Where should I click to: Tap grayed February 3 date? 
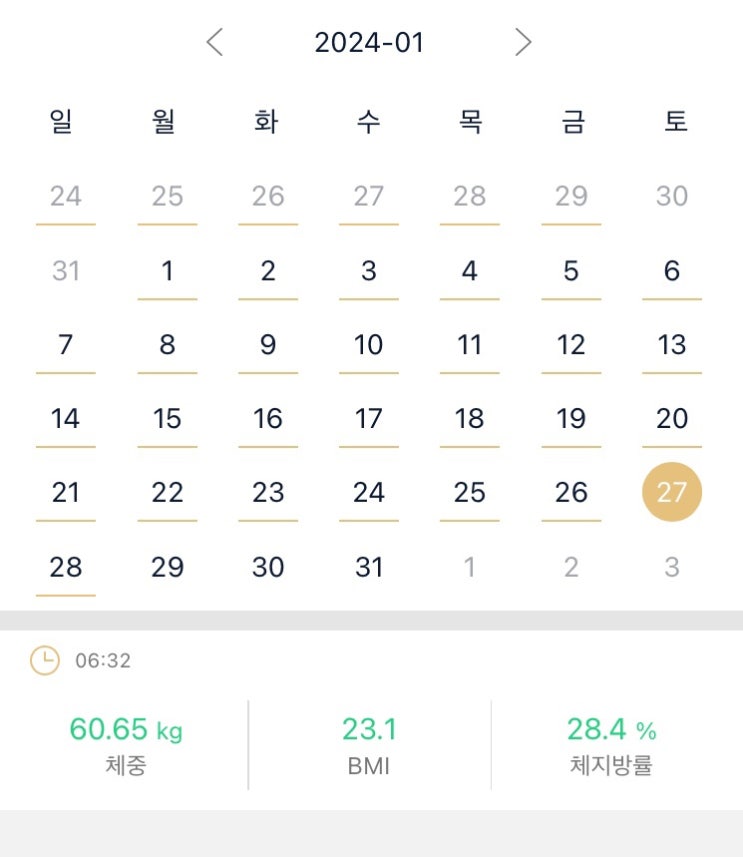coord(671,567)
